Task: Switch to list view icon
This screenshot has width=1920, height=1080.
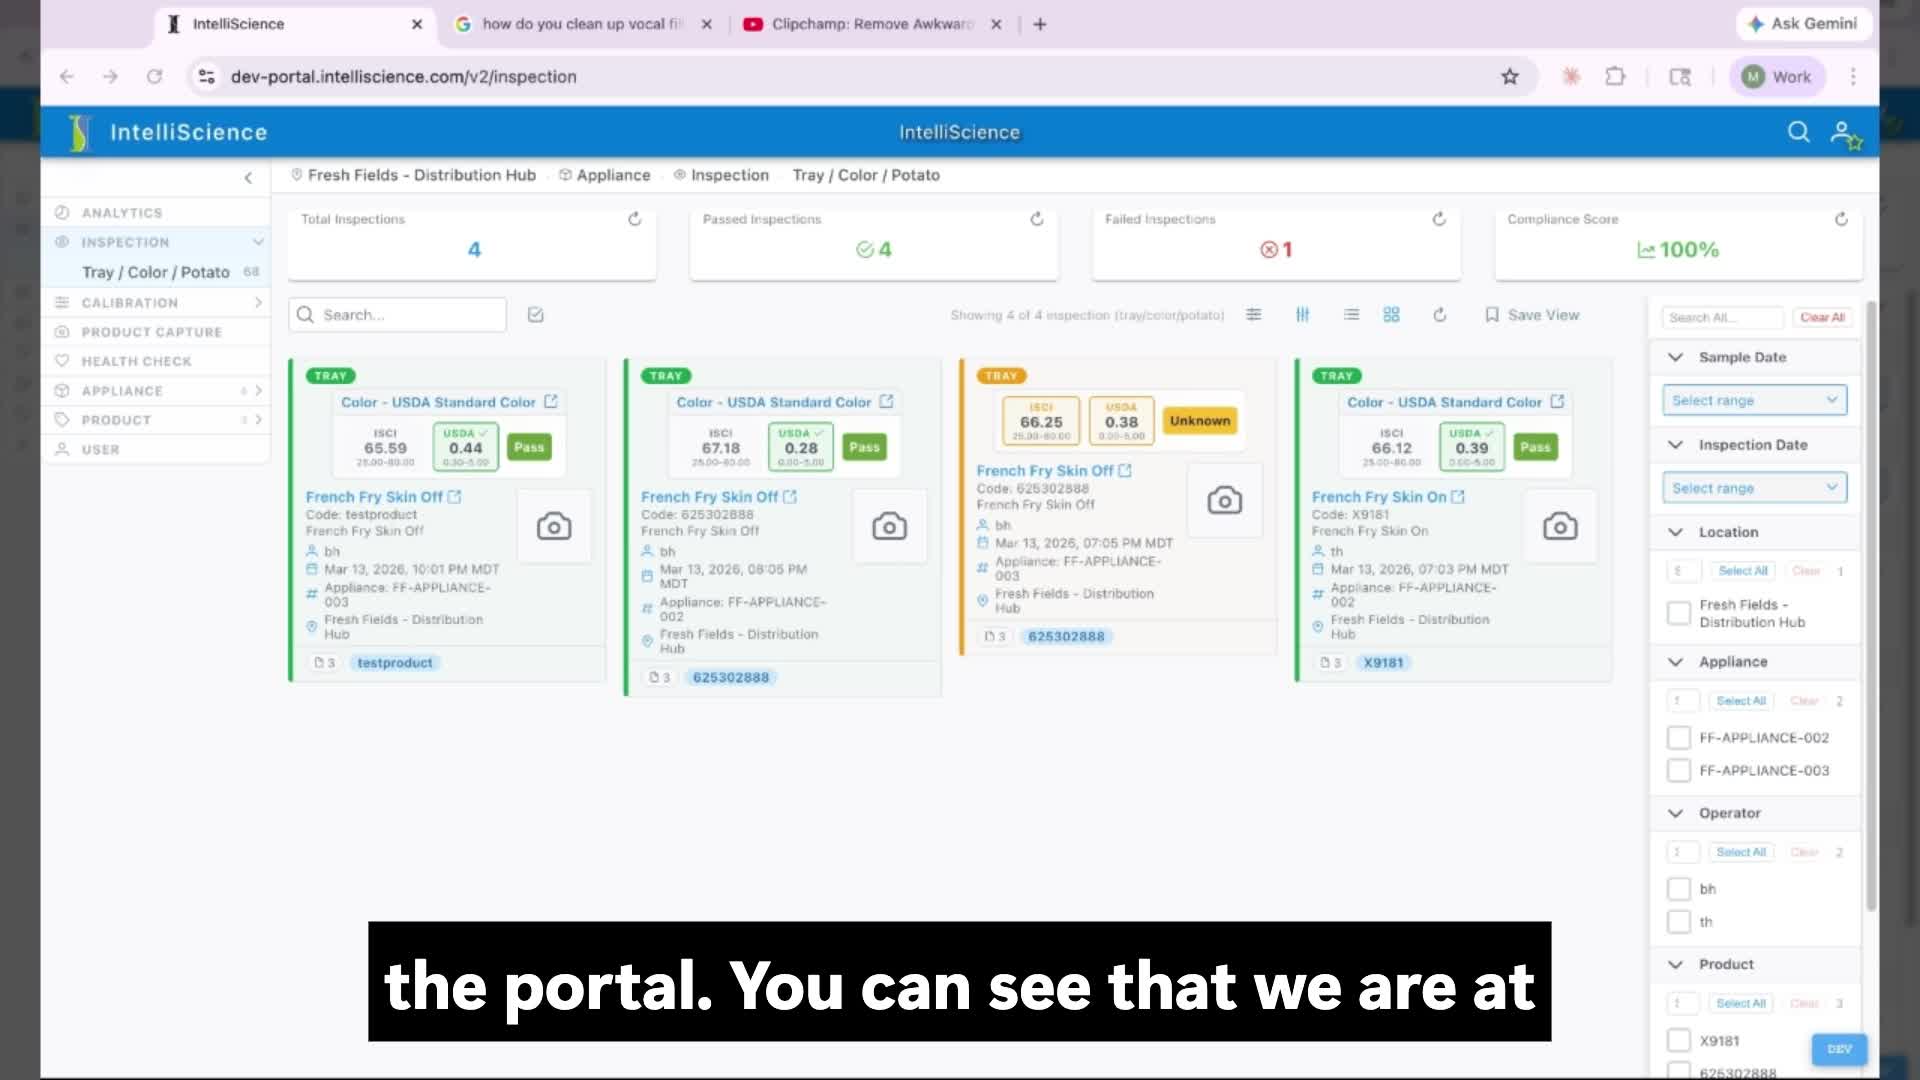Action: pos(1351,315)
